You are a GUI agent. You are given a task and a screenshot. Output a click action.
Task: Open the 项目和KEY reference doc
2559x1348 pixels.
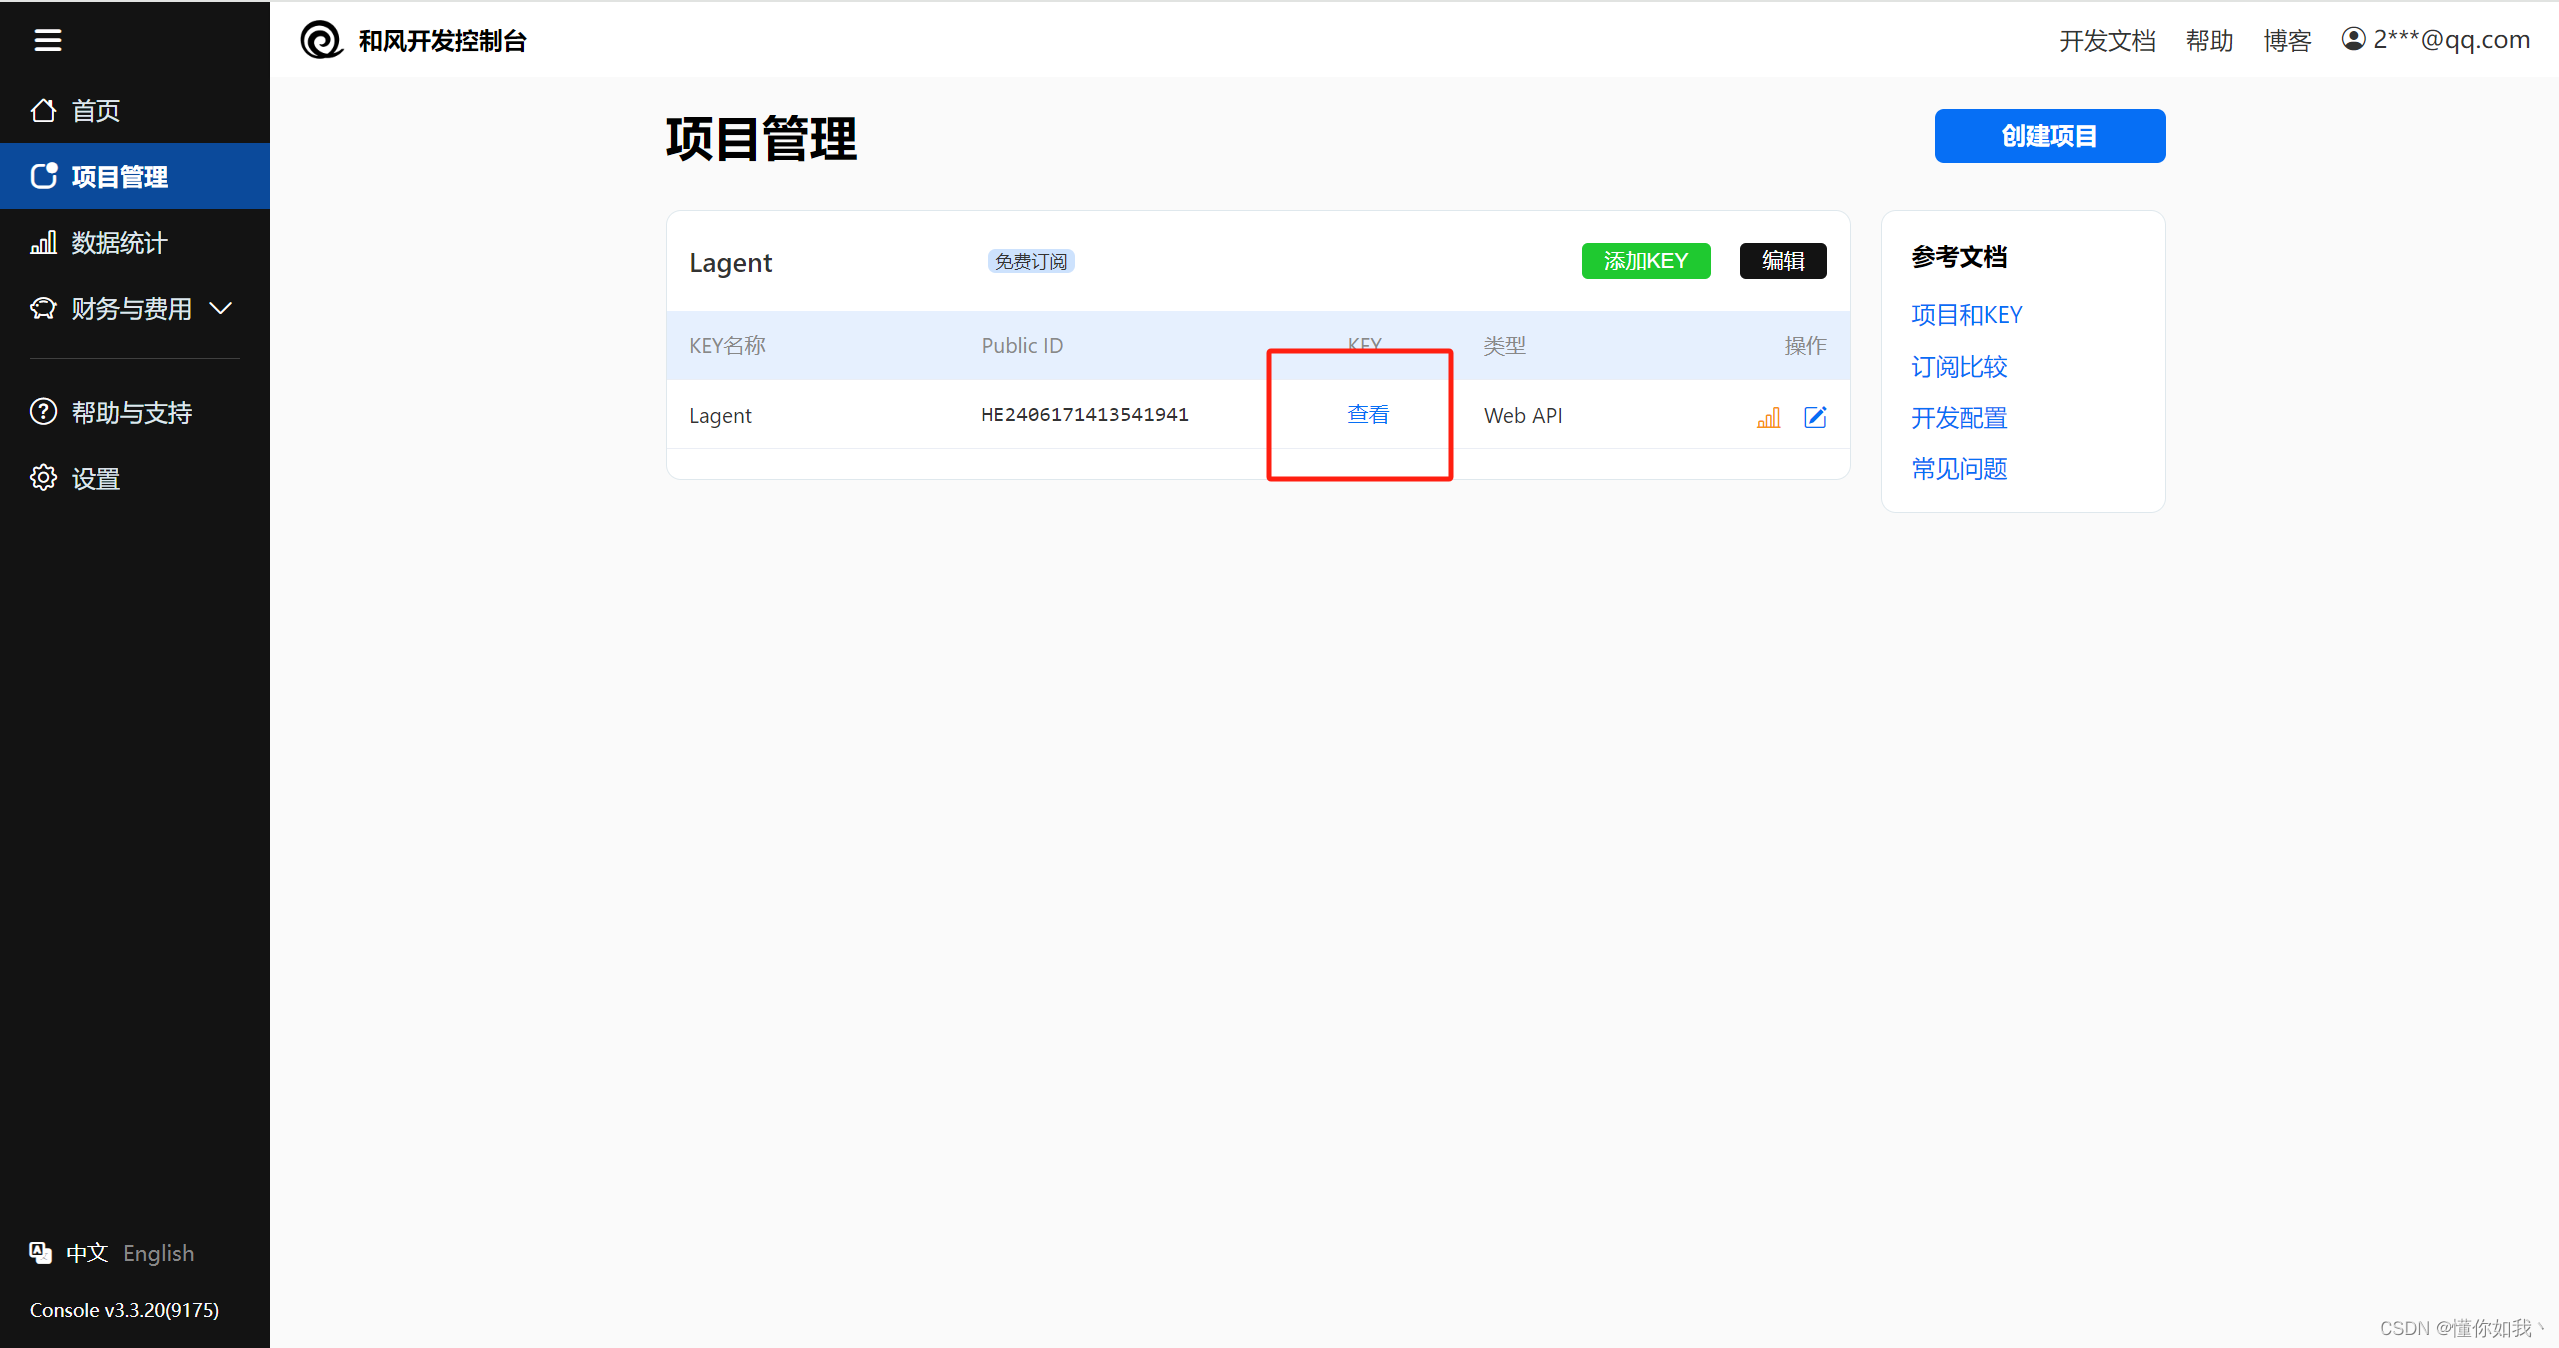pos(1966,315)
